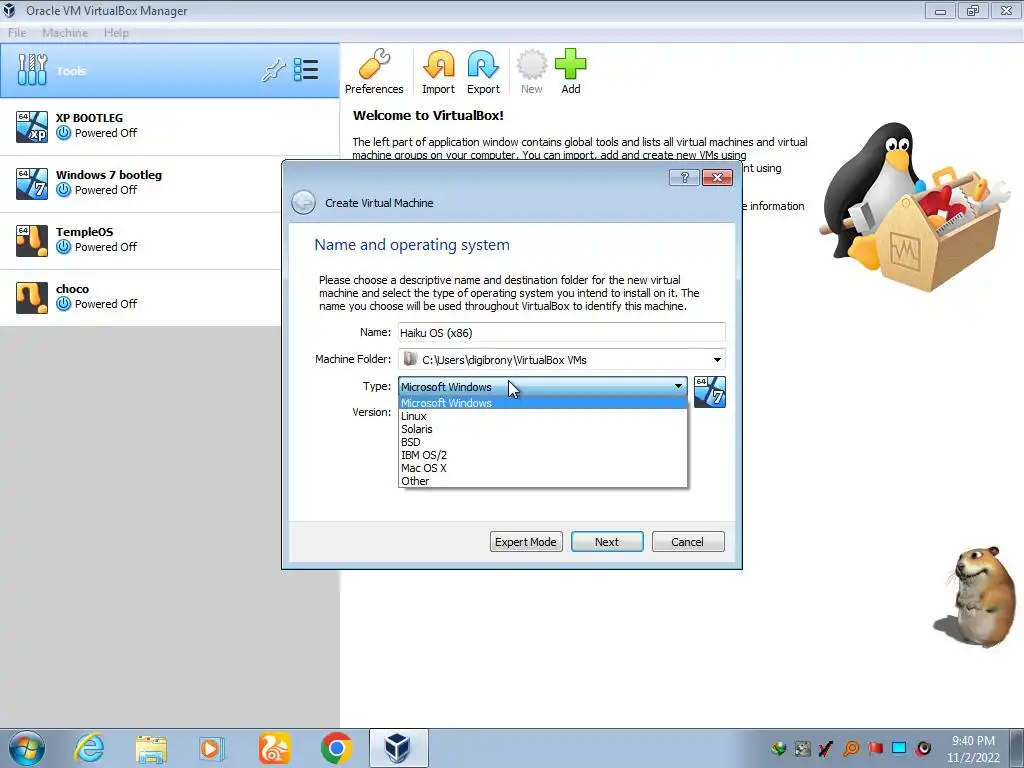Choose Linux in the Type list

[x=543, y=416]
